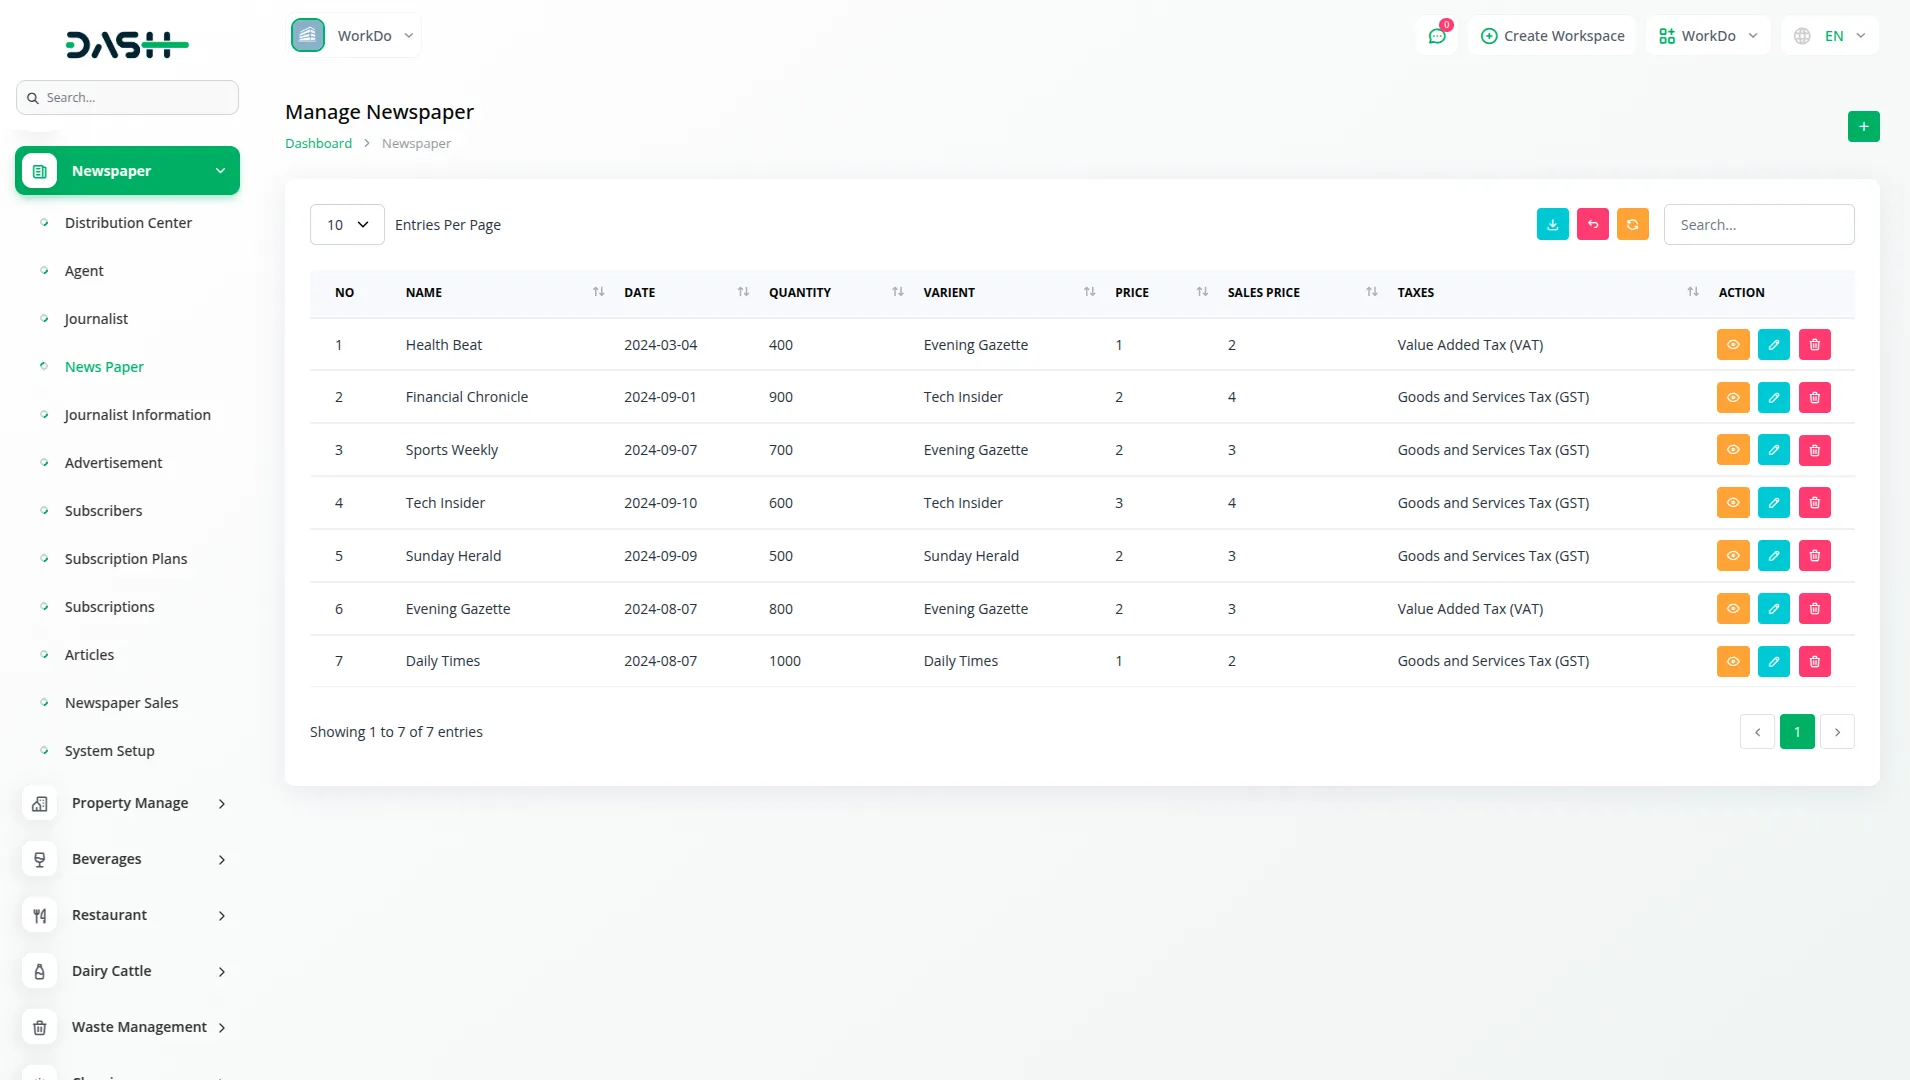Edit the Financial Chronicle row
The image size is (1910, 1080).
[1773, 398]
